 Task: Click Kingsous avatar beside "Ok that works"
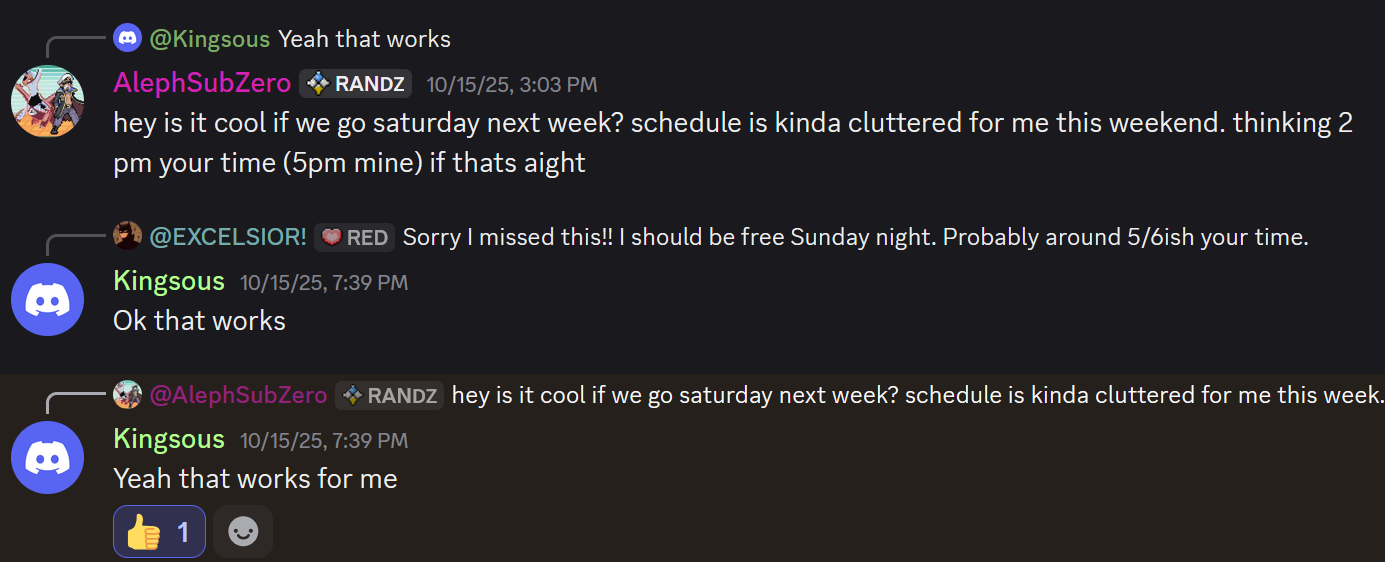pos(47,299)
